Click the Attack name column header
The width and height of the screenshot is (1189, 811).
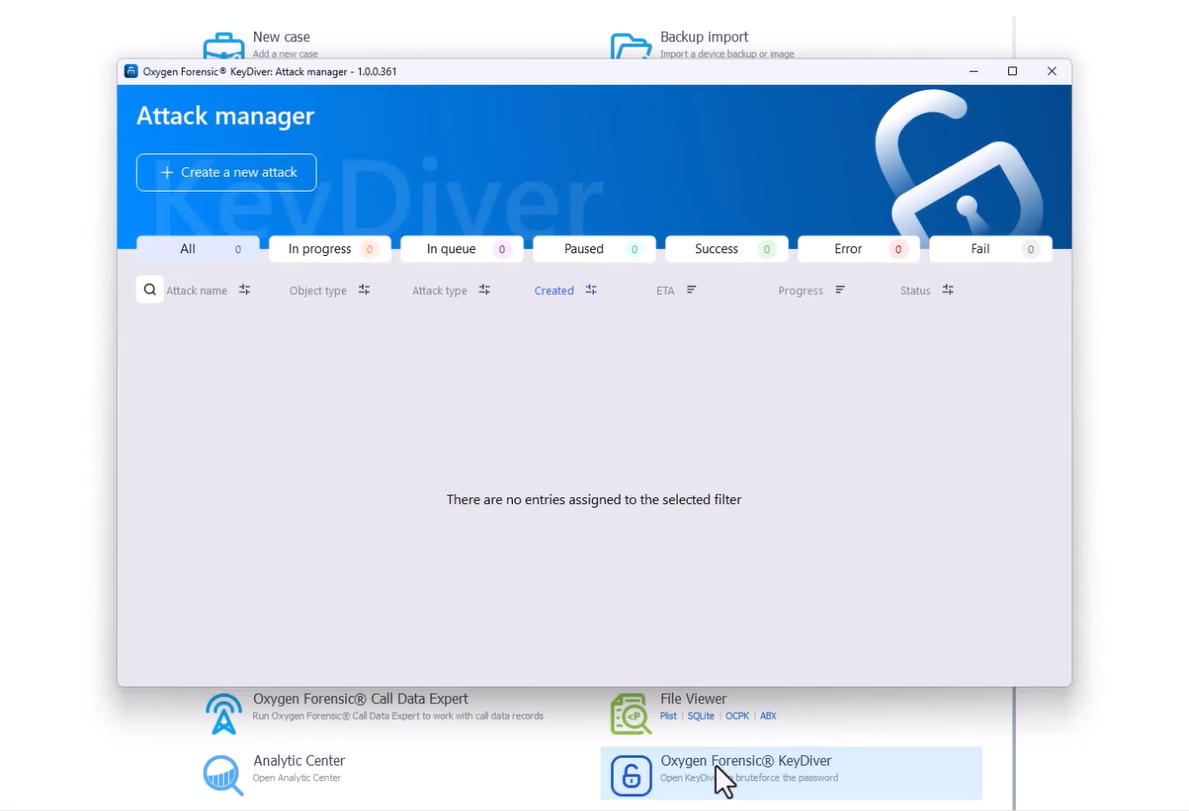click(196, 290)
